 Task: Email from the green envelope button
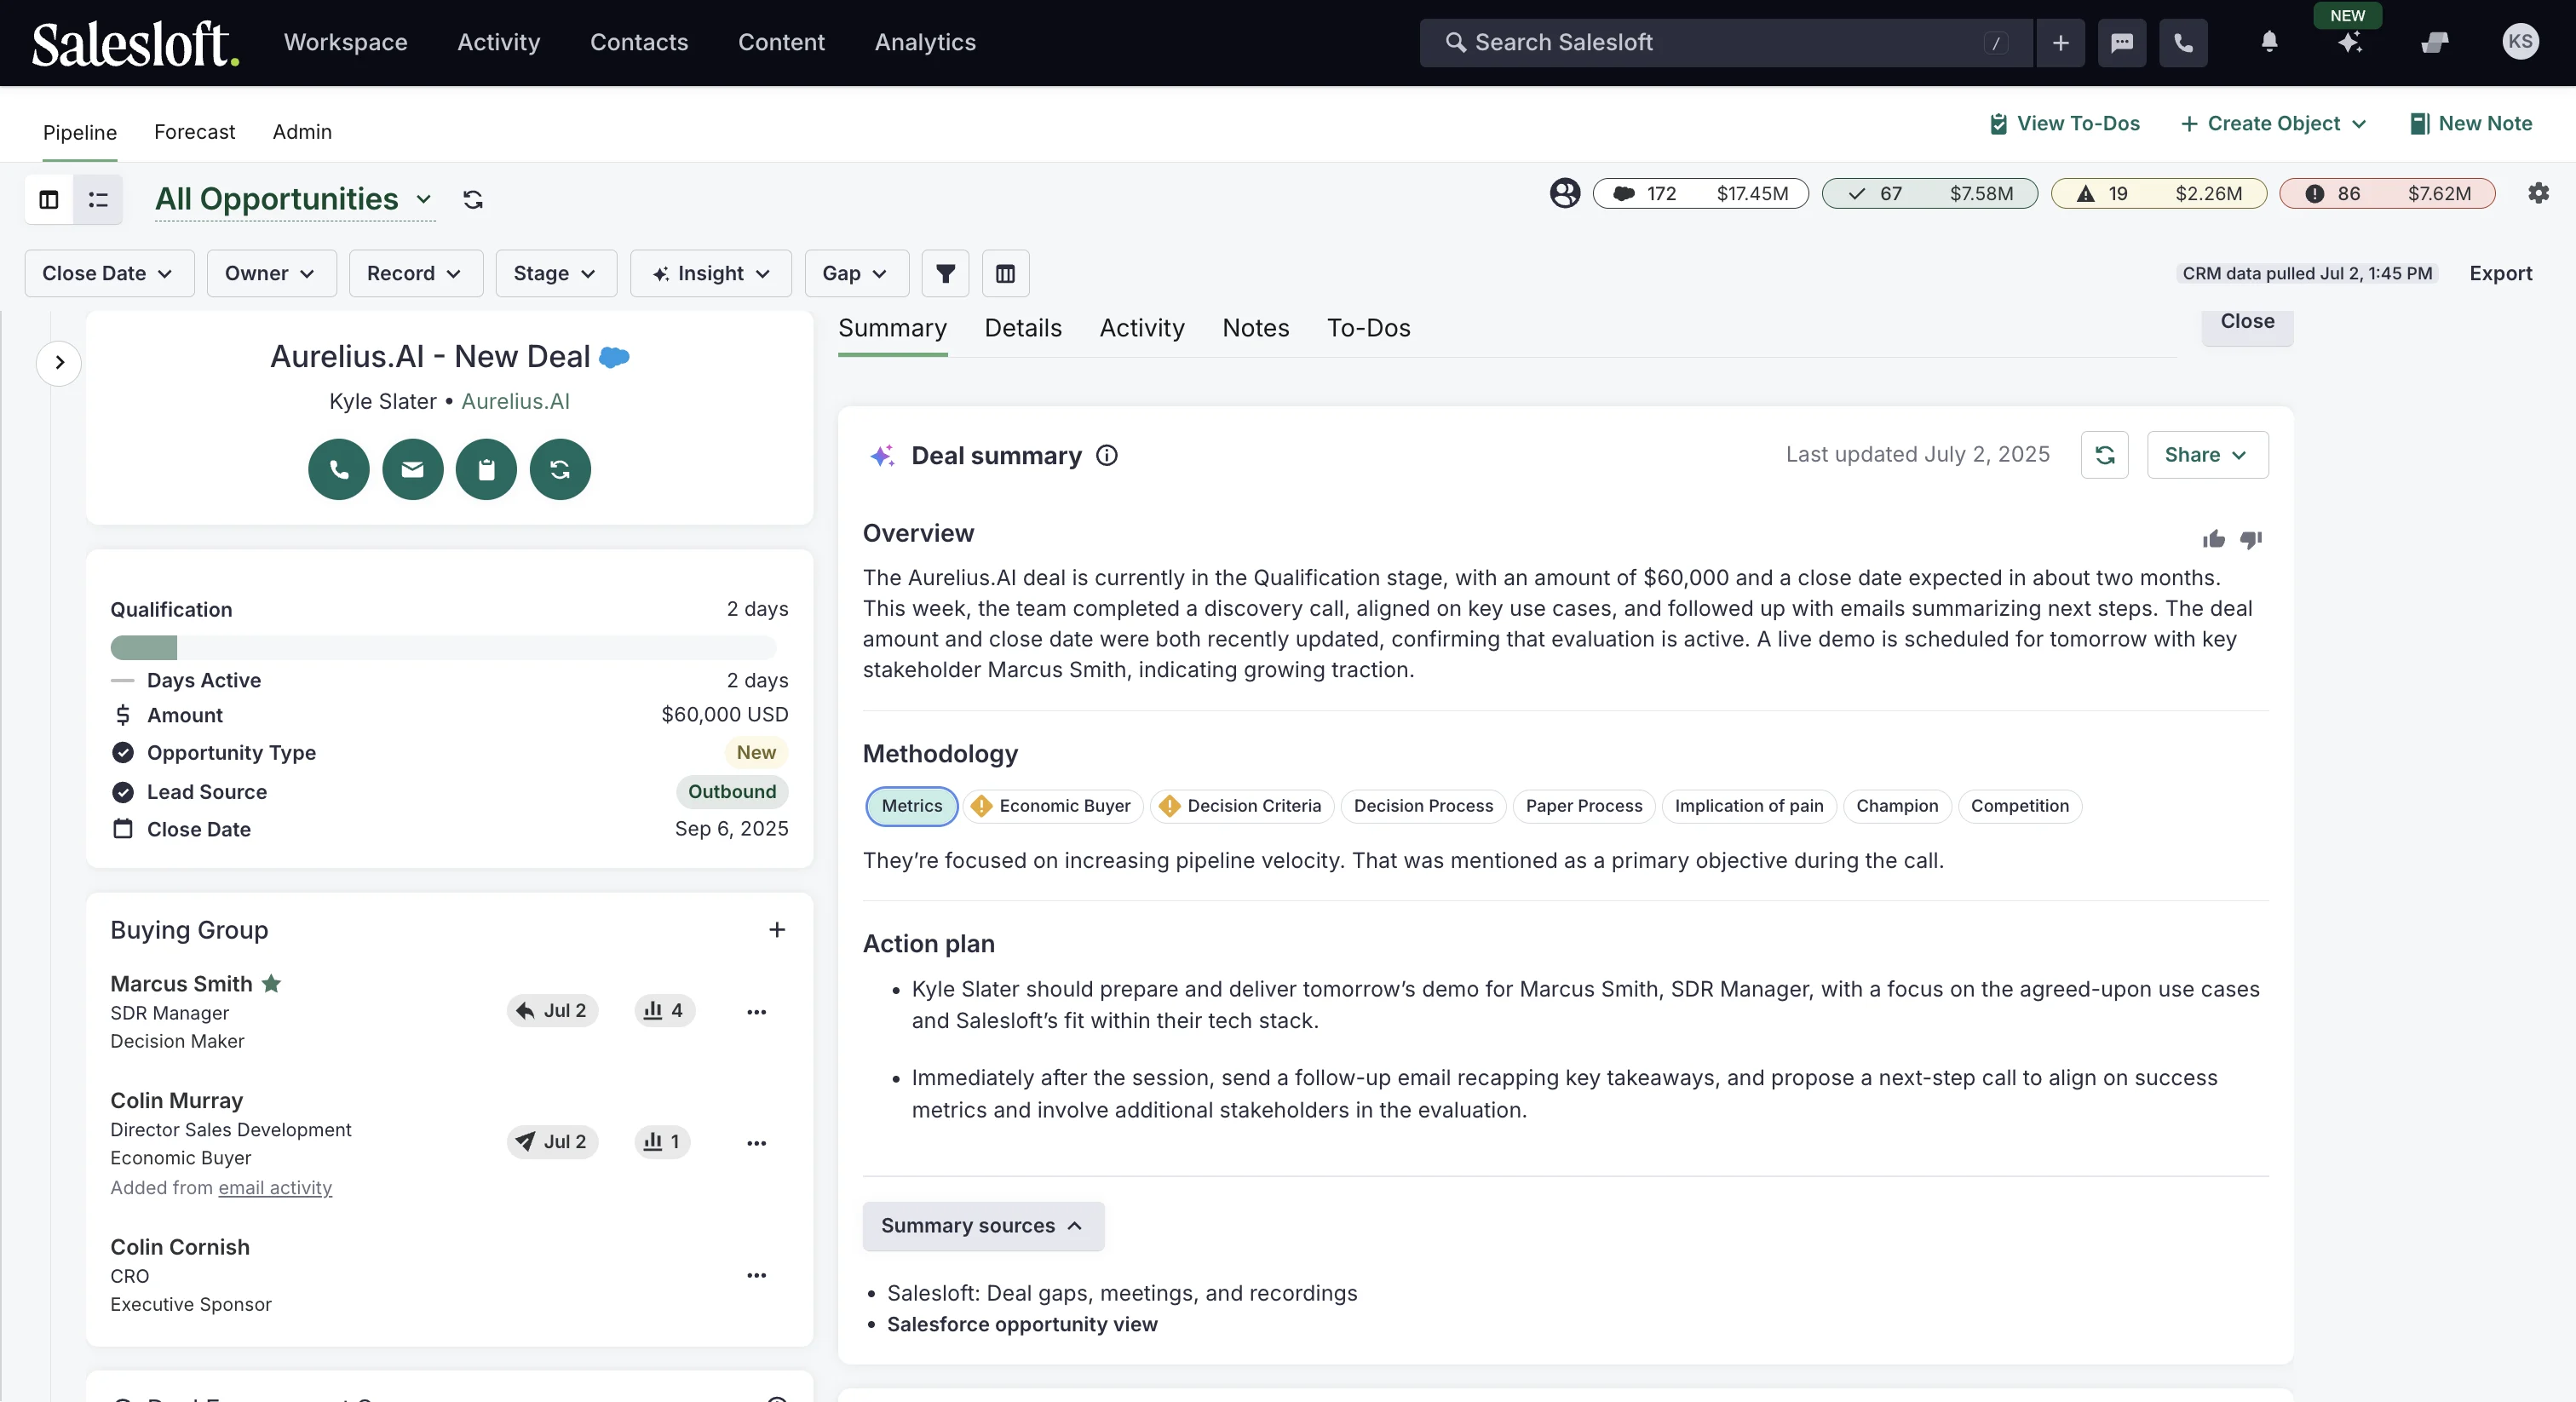tap(412, 469)
